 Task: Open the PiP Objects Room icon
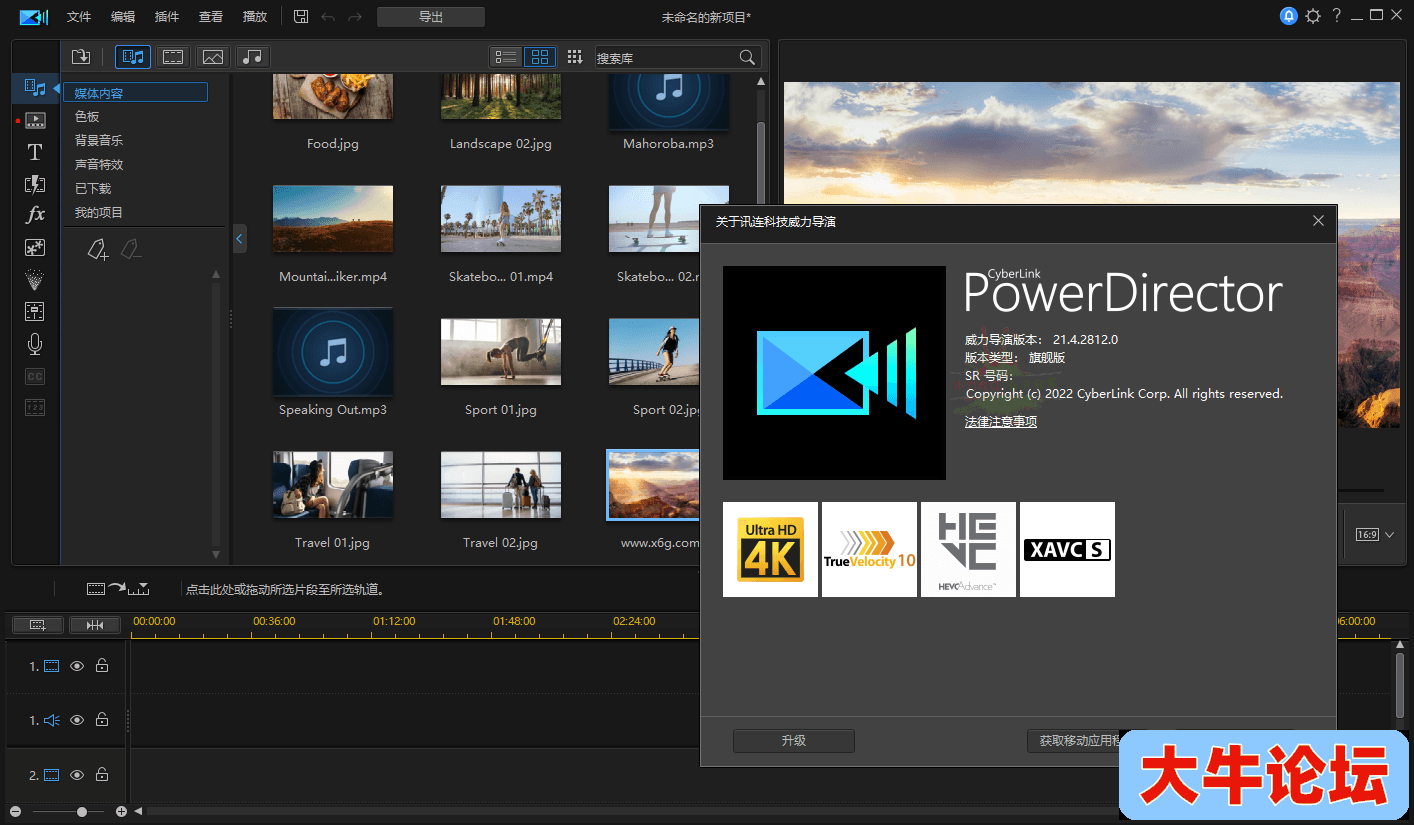click(35, 247)
